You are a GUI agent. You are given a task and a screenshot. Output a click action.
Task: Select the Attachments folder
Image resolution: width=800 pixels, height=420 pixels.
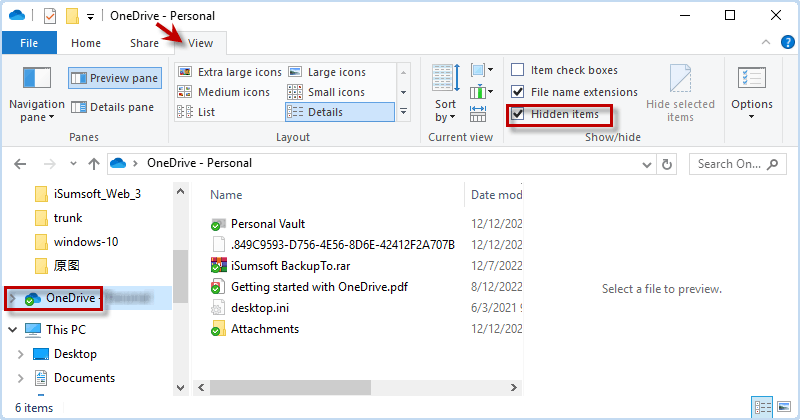(265, 329)
